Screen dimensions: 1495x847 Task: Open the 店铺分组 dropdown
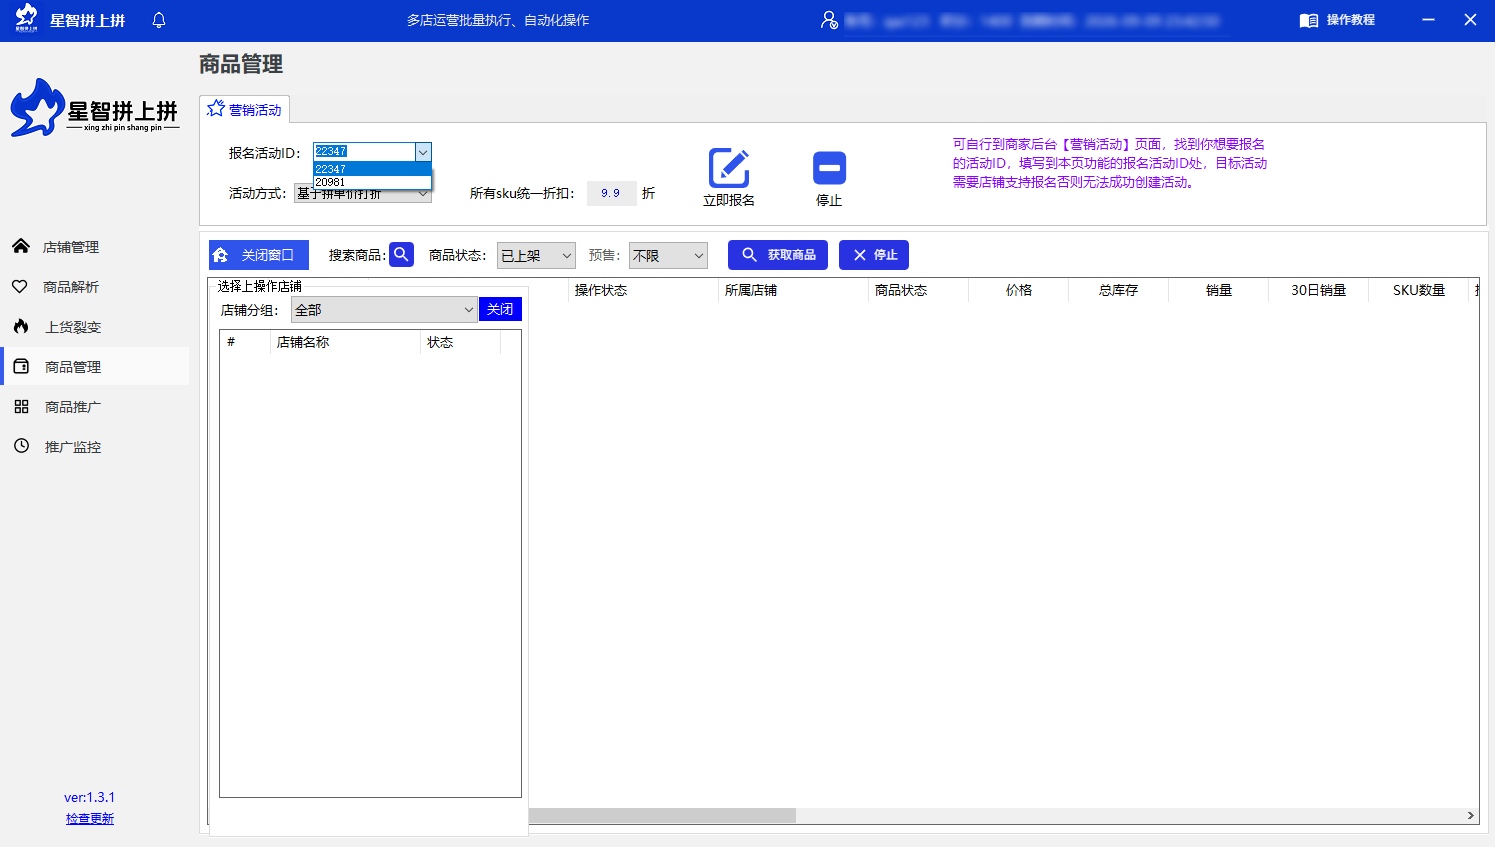pyautogui.click(x=384, y=309)
